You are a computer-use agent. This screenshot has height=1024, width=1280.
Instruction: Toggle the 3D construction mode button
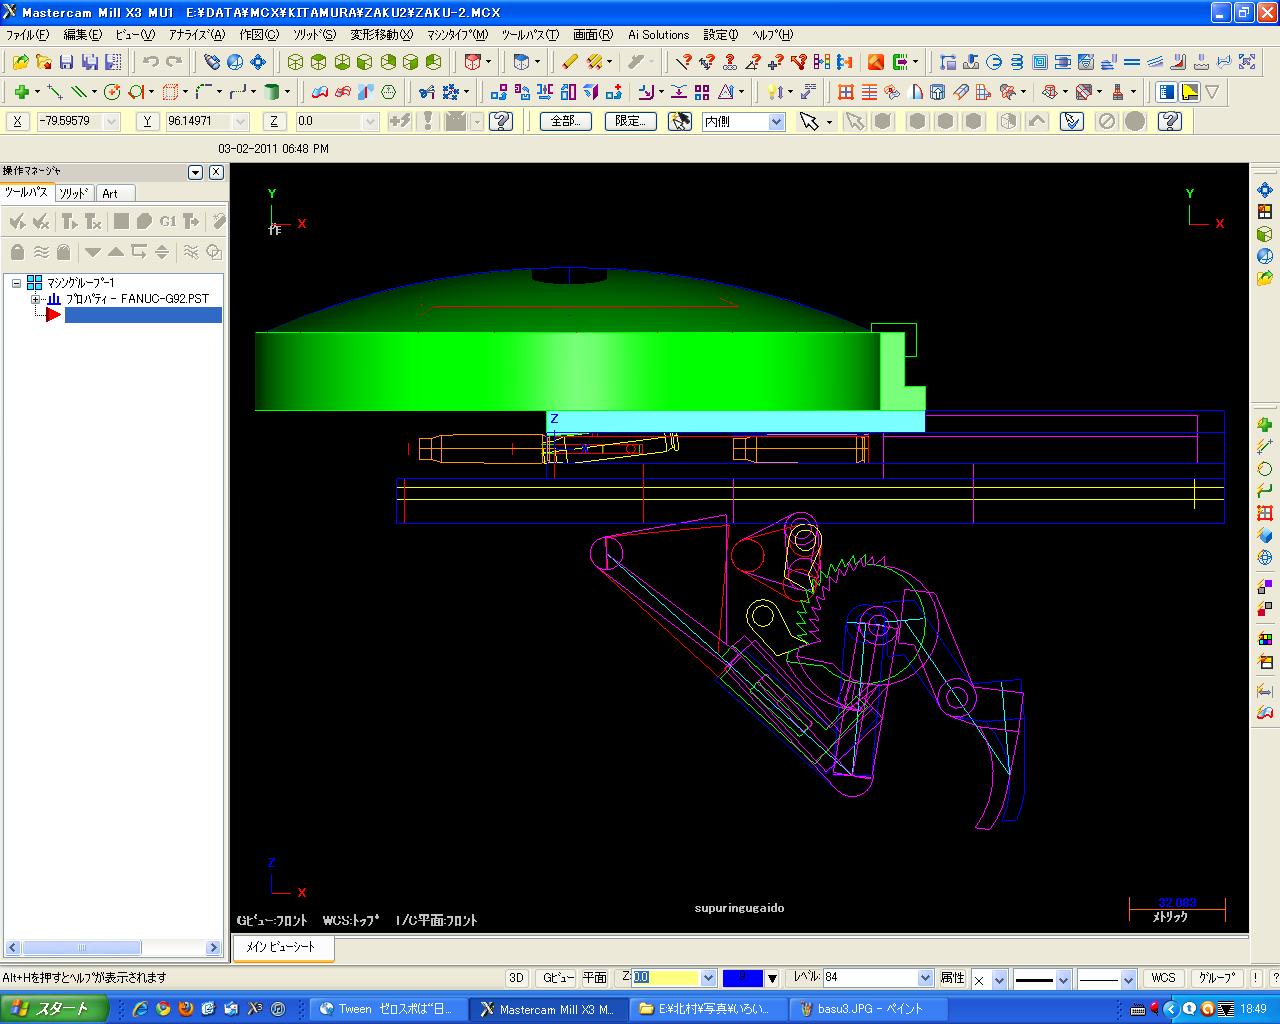coord(516,978)
